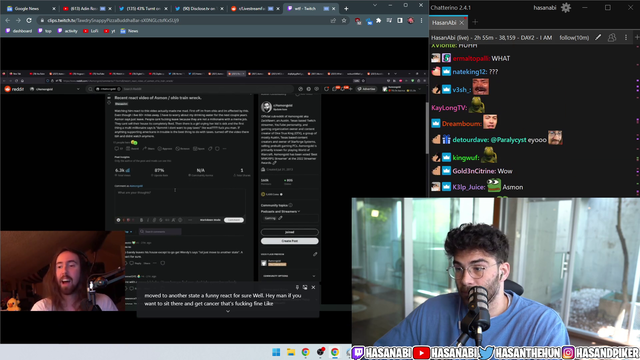Open the Chrome profile avatar
Screen dimensions: 640x360
click(411, 20)
